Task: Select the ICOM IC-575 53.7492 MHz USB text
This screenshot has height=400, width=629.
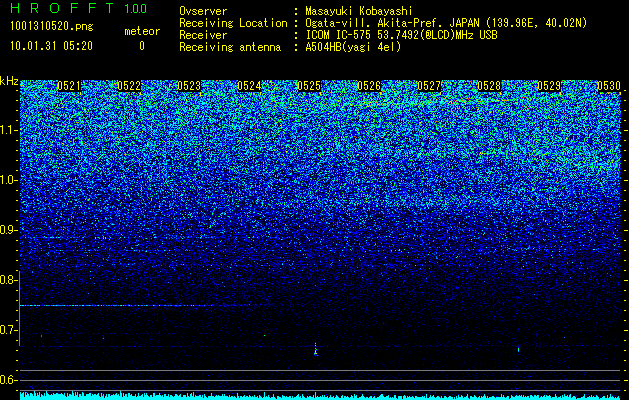Action: [x=401, y=35]
